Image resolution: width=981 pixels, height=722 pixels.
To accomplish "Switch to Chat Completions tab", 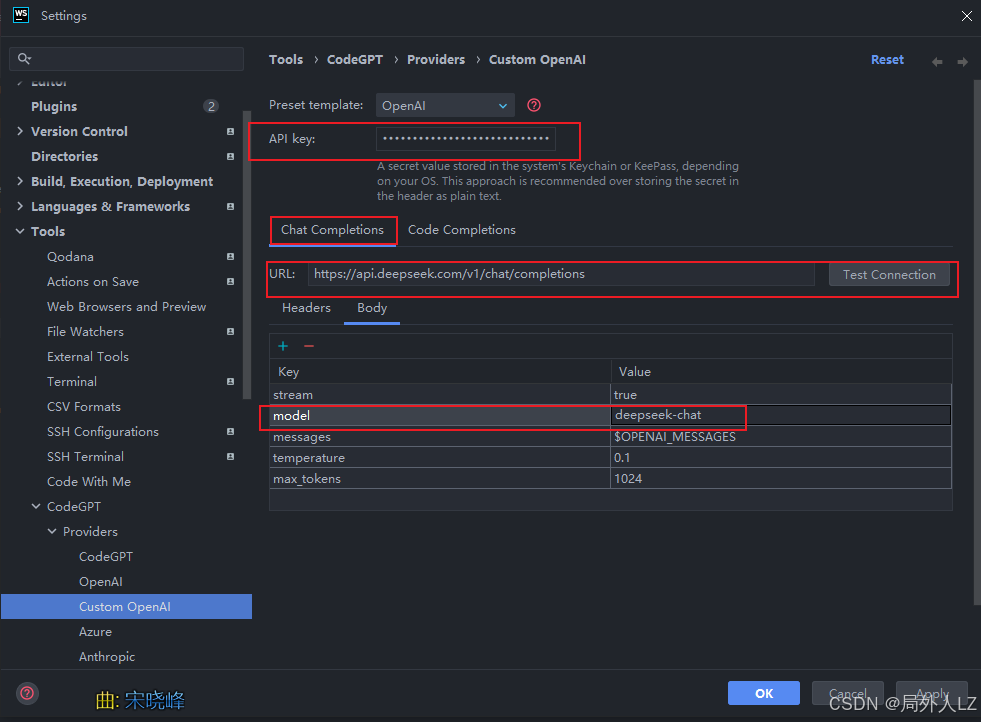I will (x=332, y=230).
